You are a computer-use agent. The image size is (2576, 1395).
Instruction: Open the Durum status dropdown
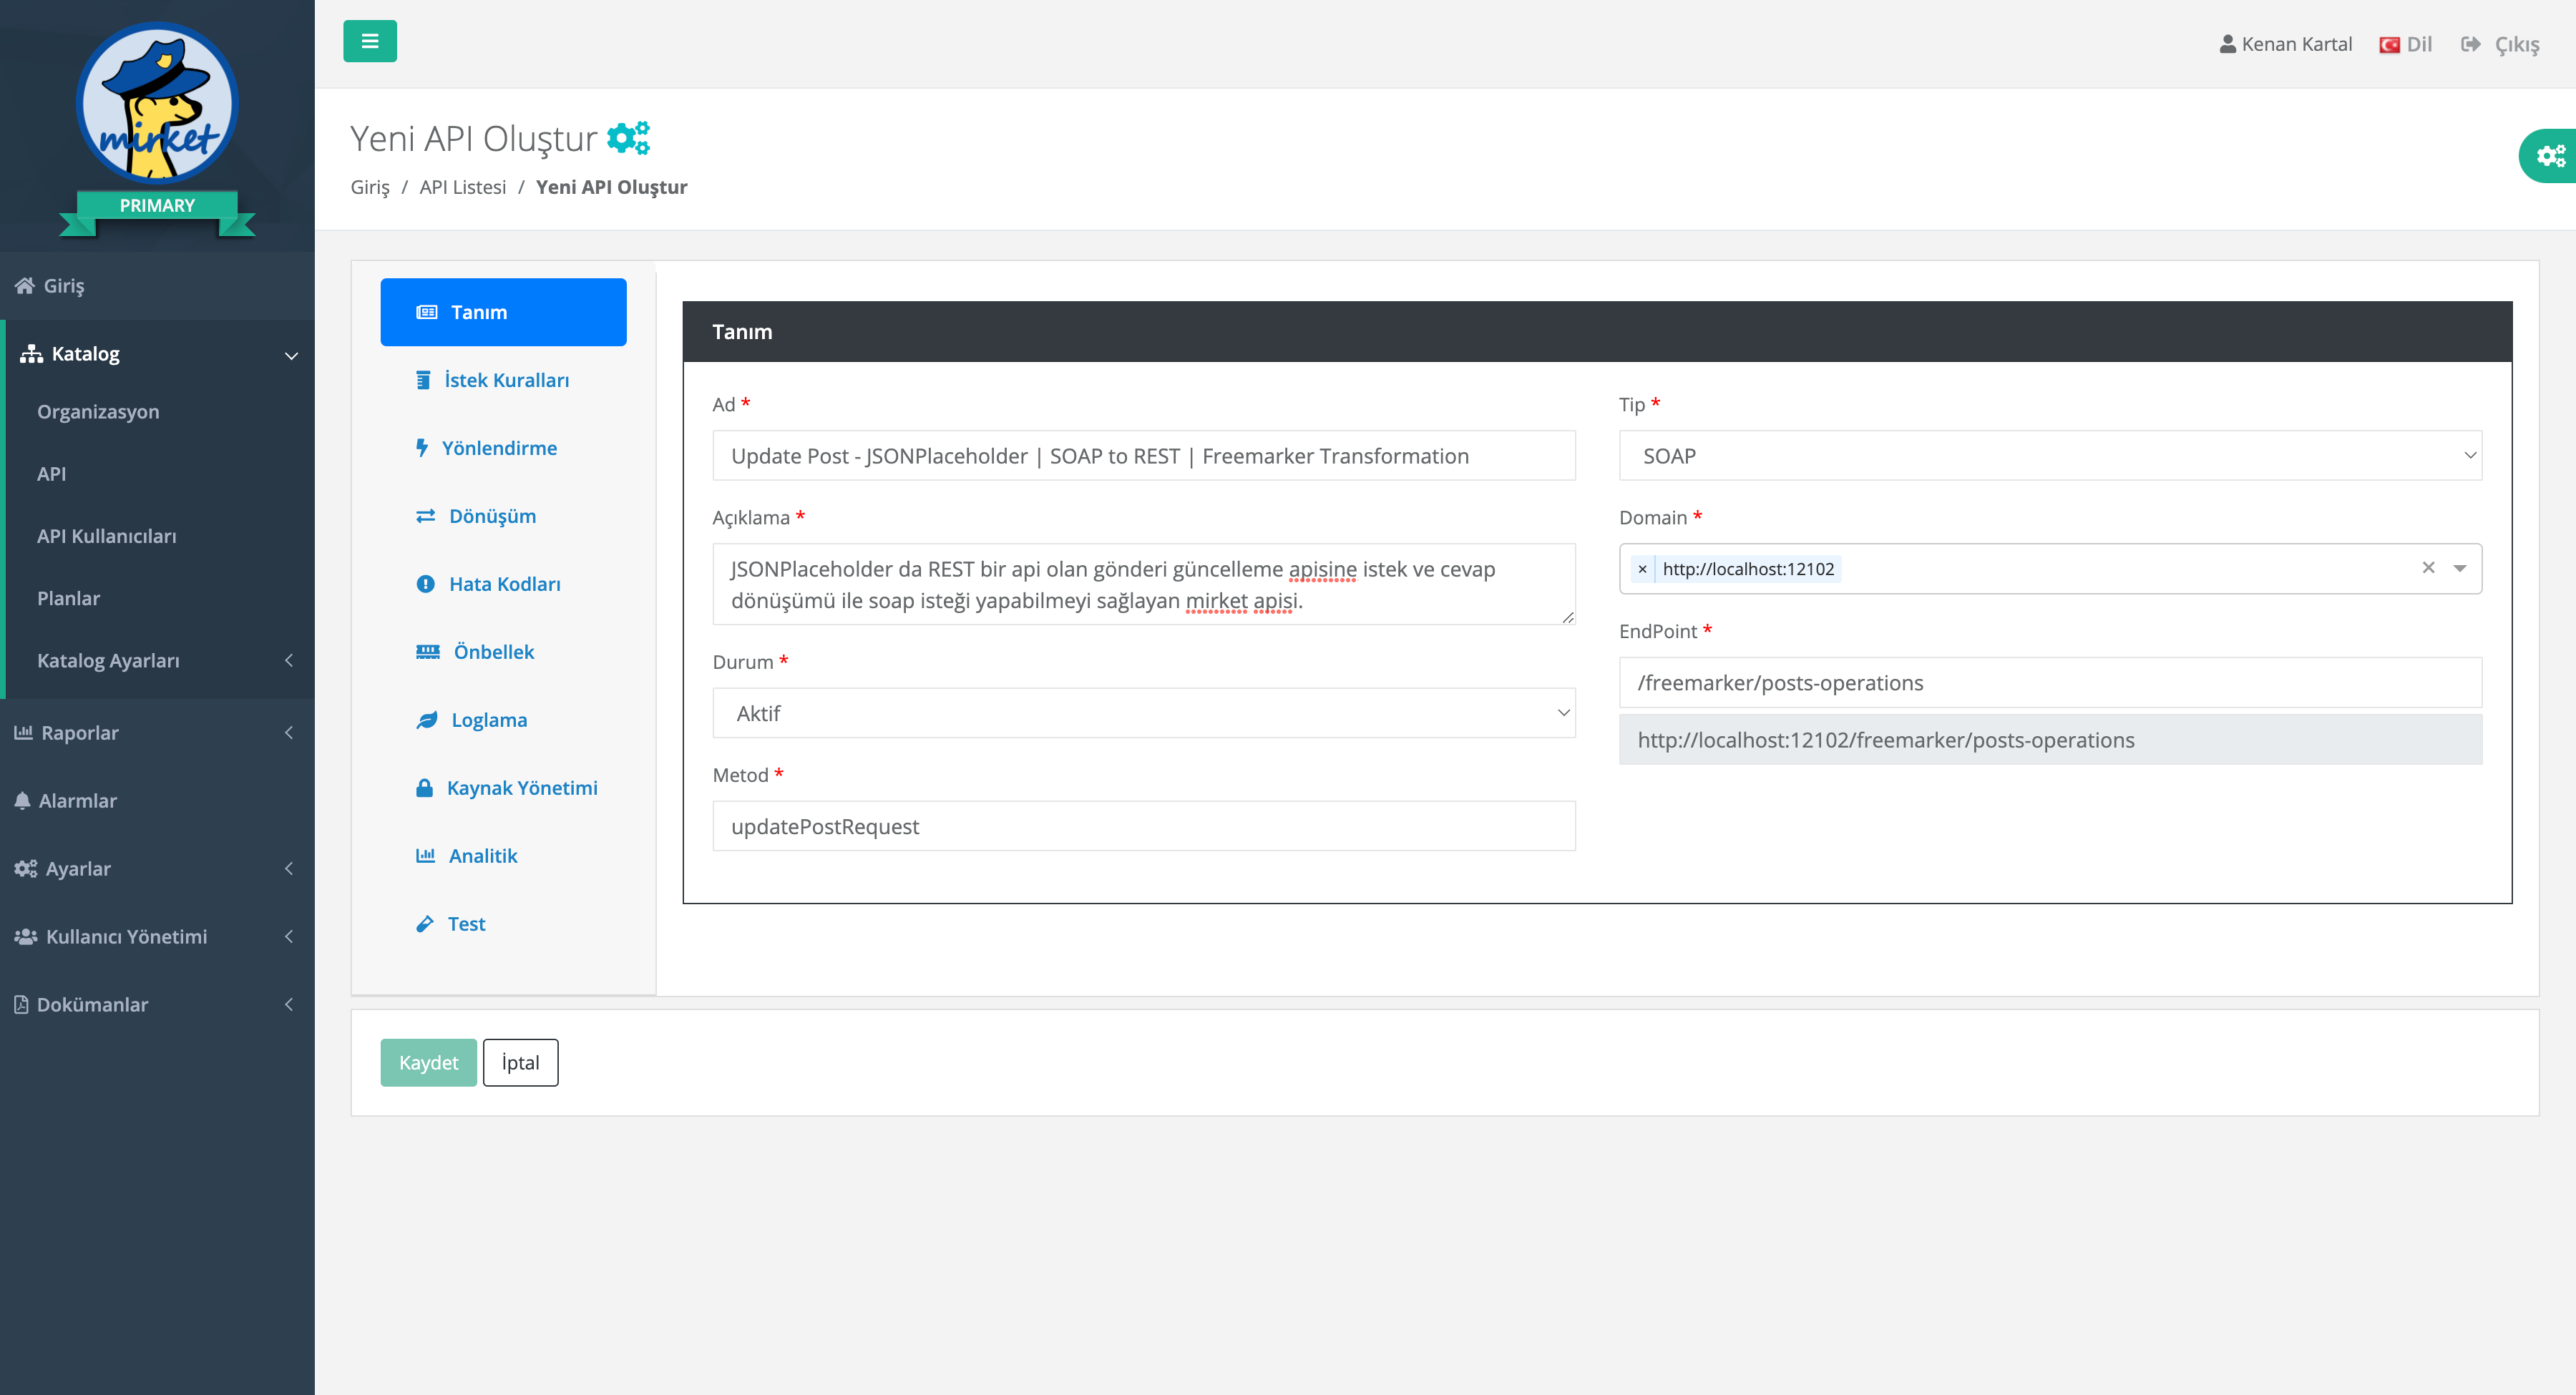(1143, 713)
